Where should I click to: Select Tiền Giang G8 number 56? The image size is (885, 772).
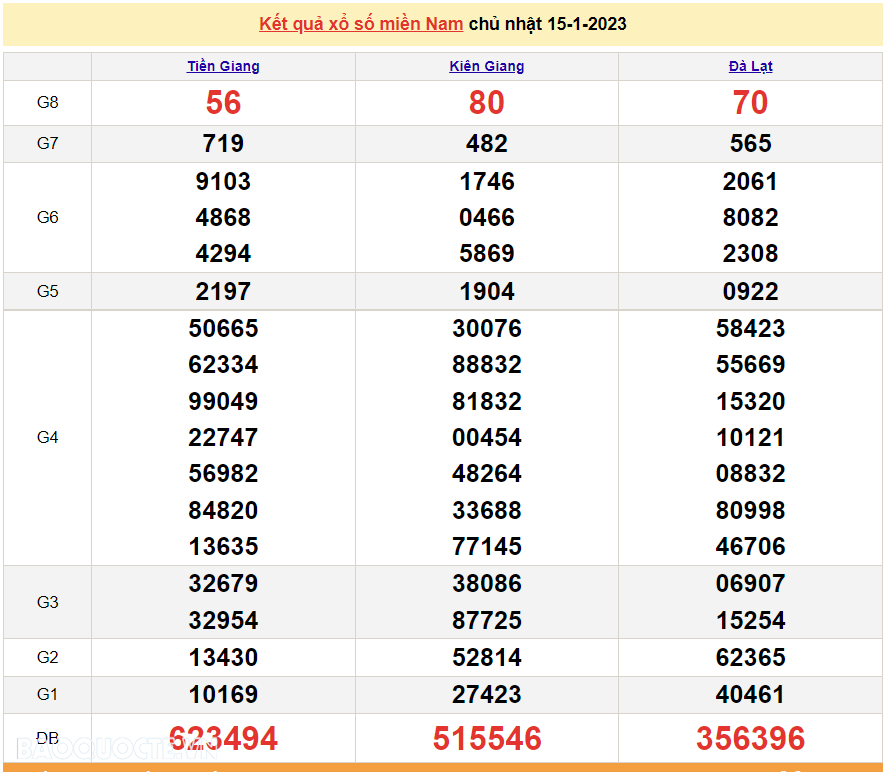pyautogui.click(x=223, y=103)
